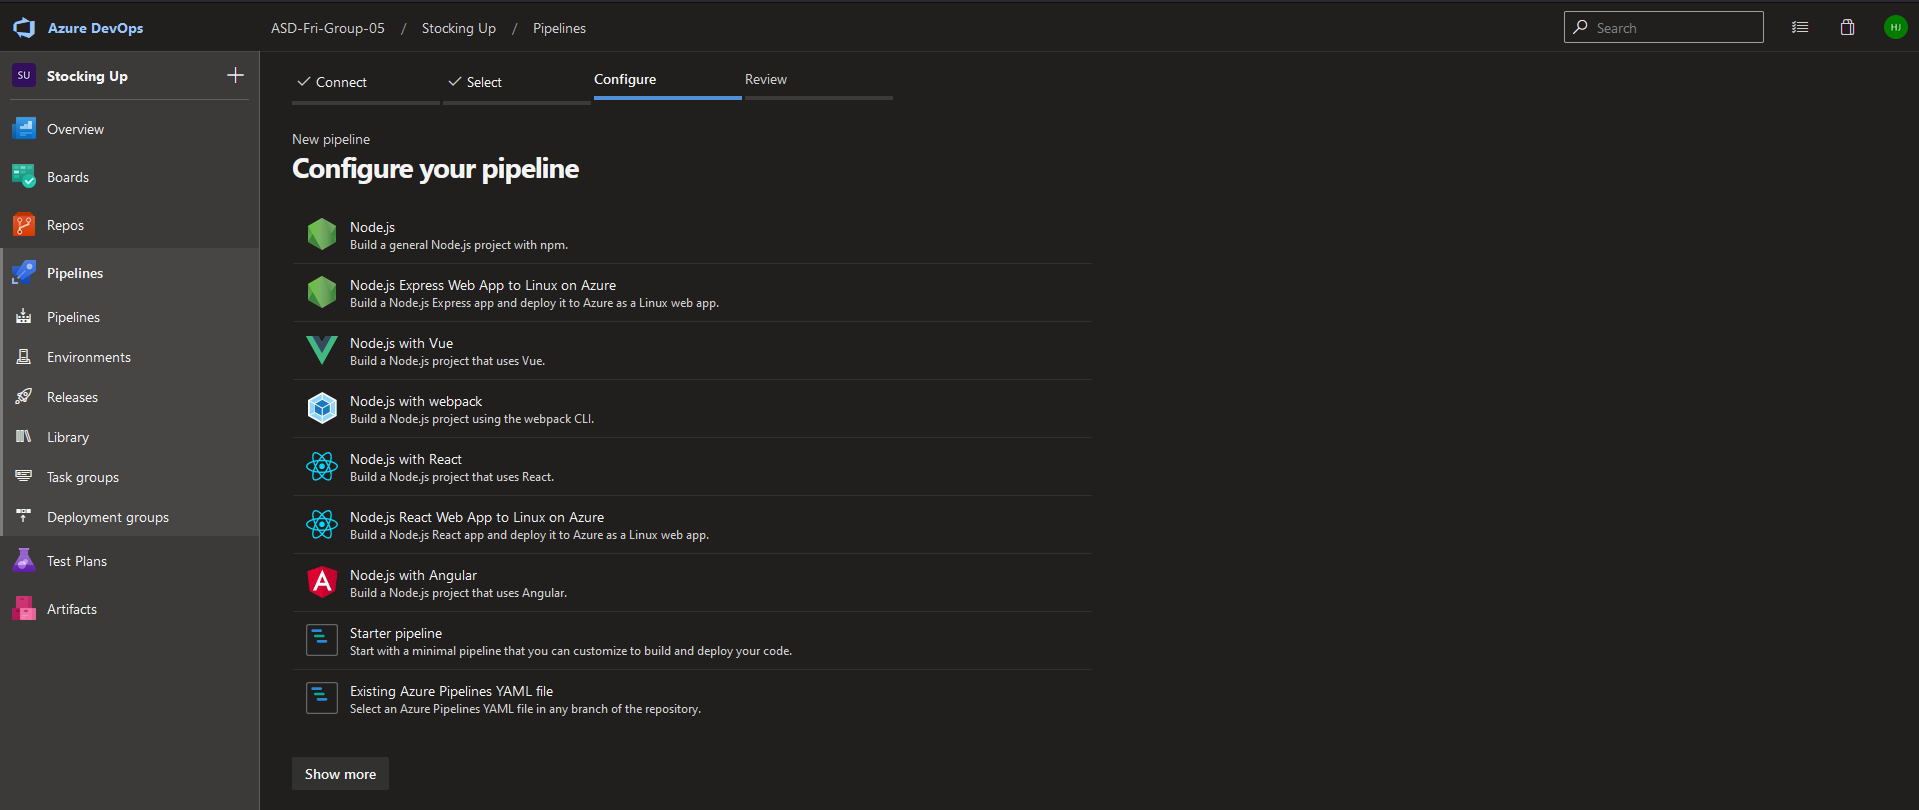Image resolution: width=1919 pixels, height=810 pixels.
Task: Choose Existing Azure Pipelines YAML file title
Action: (451, 691)
